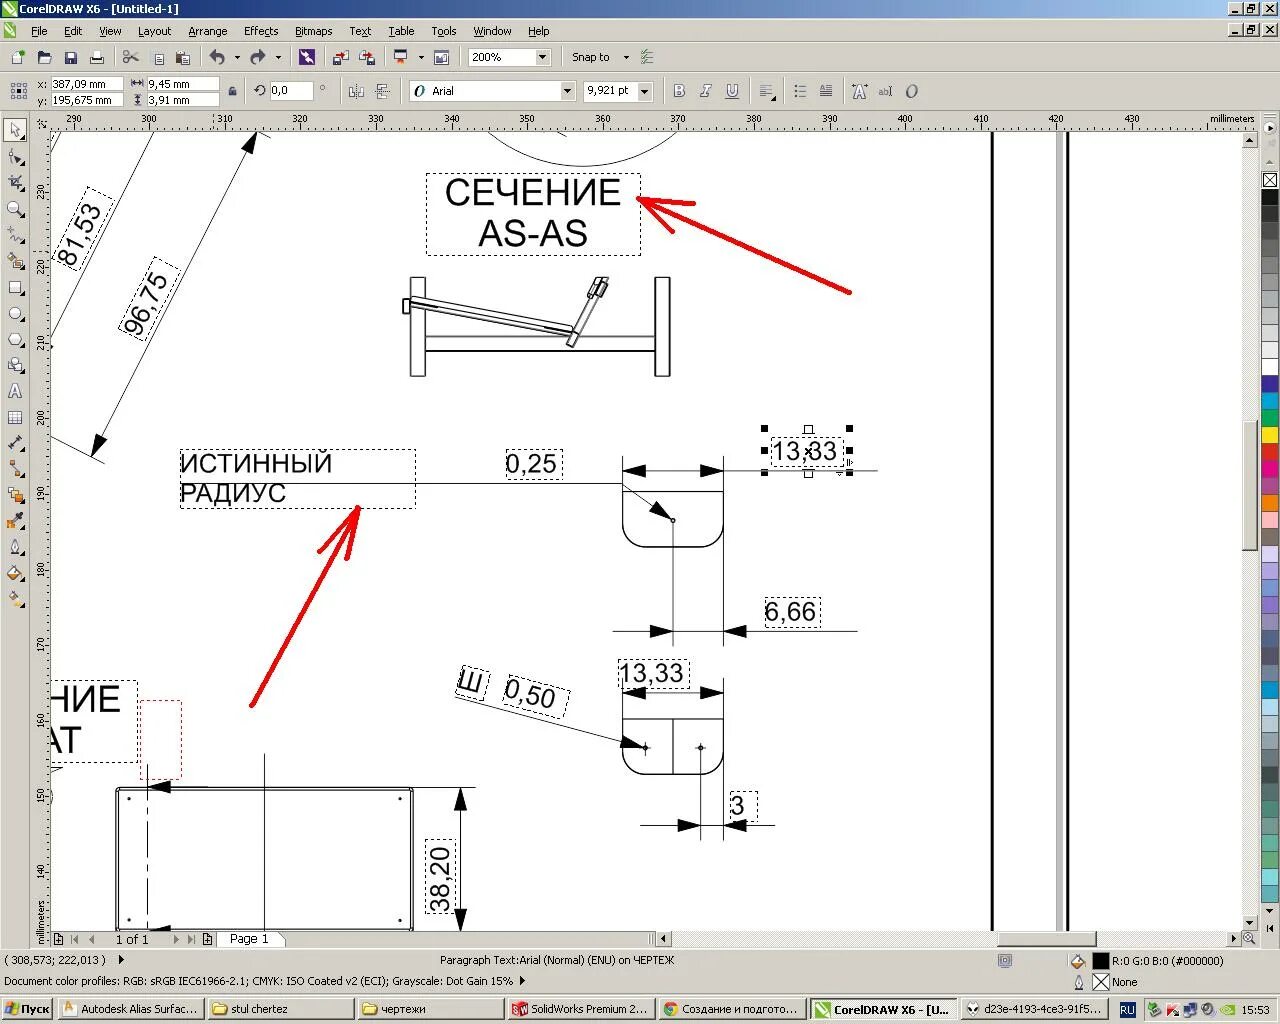Toggle the lock ratio padlock

click(232, 91)
